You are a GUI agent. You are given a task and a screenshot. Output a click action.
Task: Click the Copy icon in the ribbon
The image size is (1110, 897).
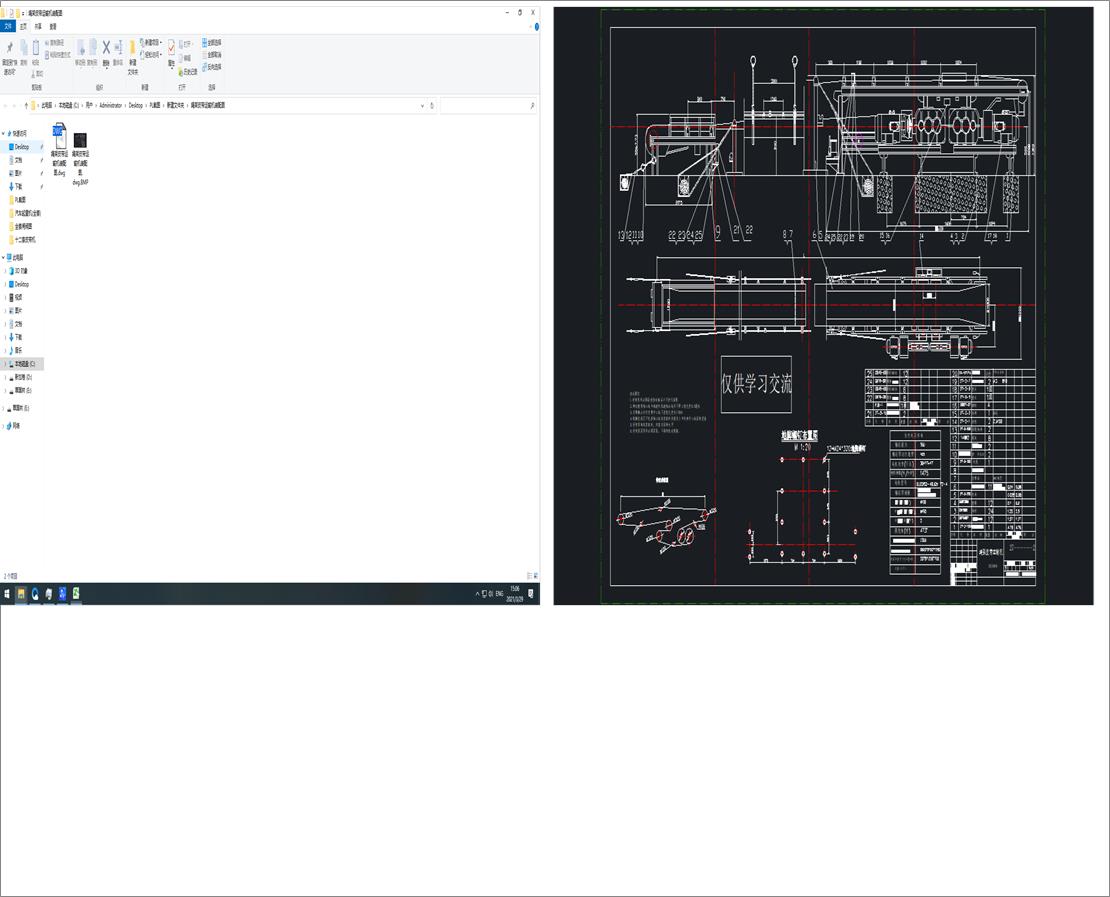tap(23, 47)
